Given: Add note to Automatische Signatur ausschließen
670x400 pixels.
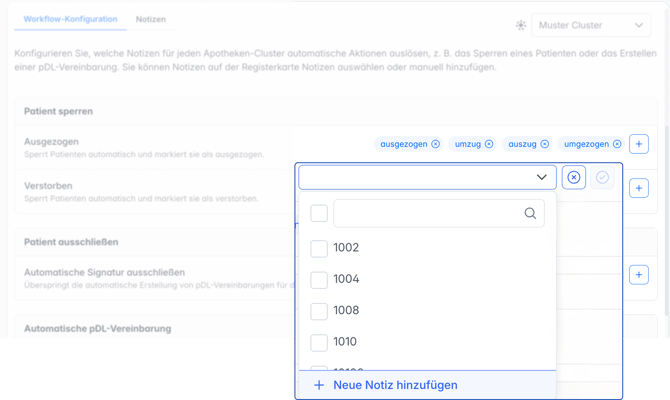Looking at the screenshot, I should (639, 275).
